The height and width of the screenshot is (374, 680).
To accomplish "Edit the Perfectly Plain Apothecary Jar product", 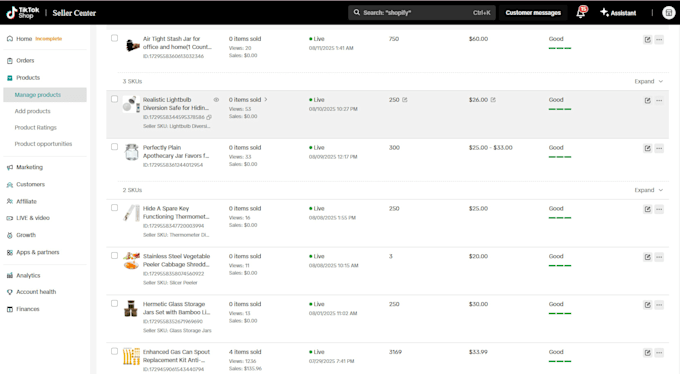I will 647,148.
